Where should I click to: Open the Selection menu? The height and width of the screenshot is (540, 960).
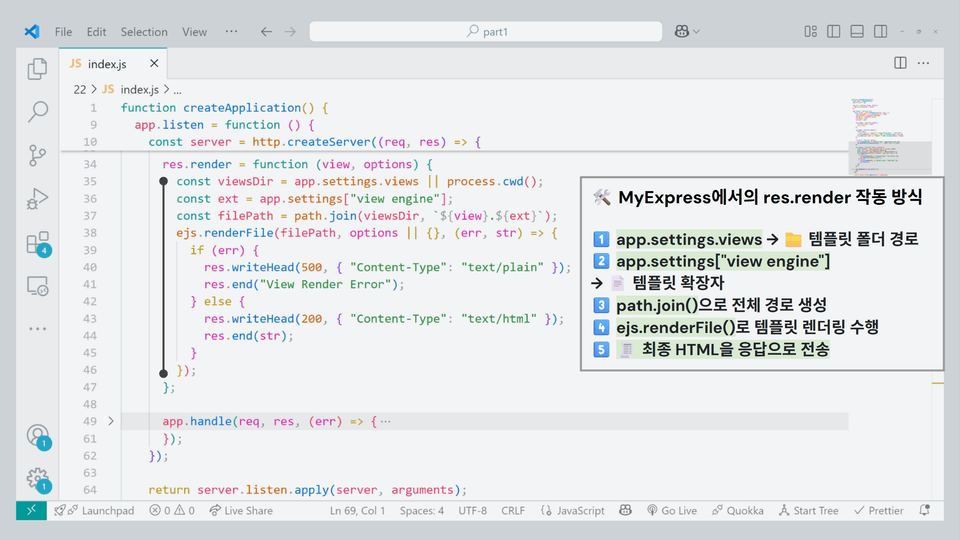[x=144, y=32]
